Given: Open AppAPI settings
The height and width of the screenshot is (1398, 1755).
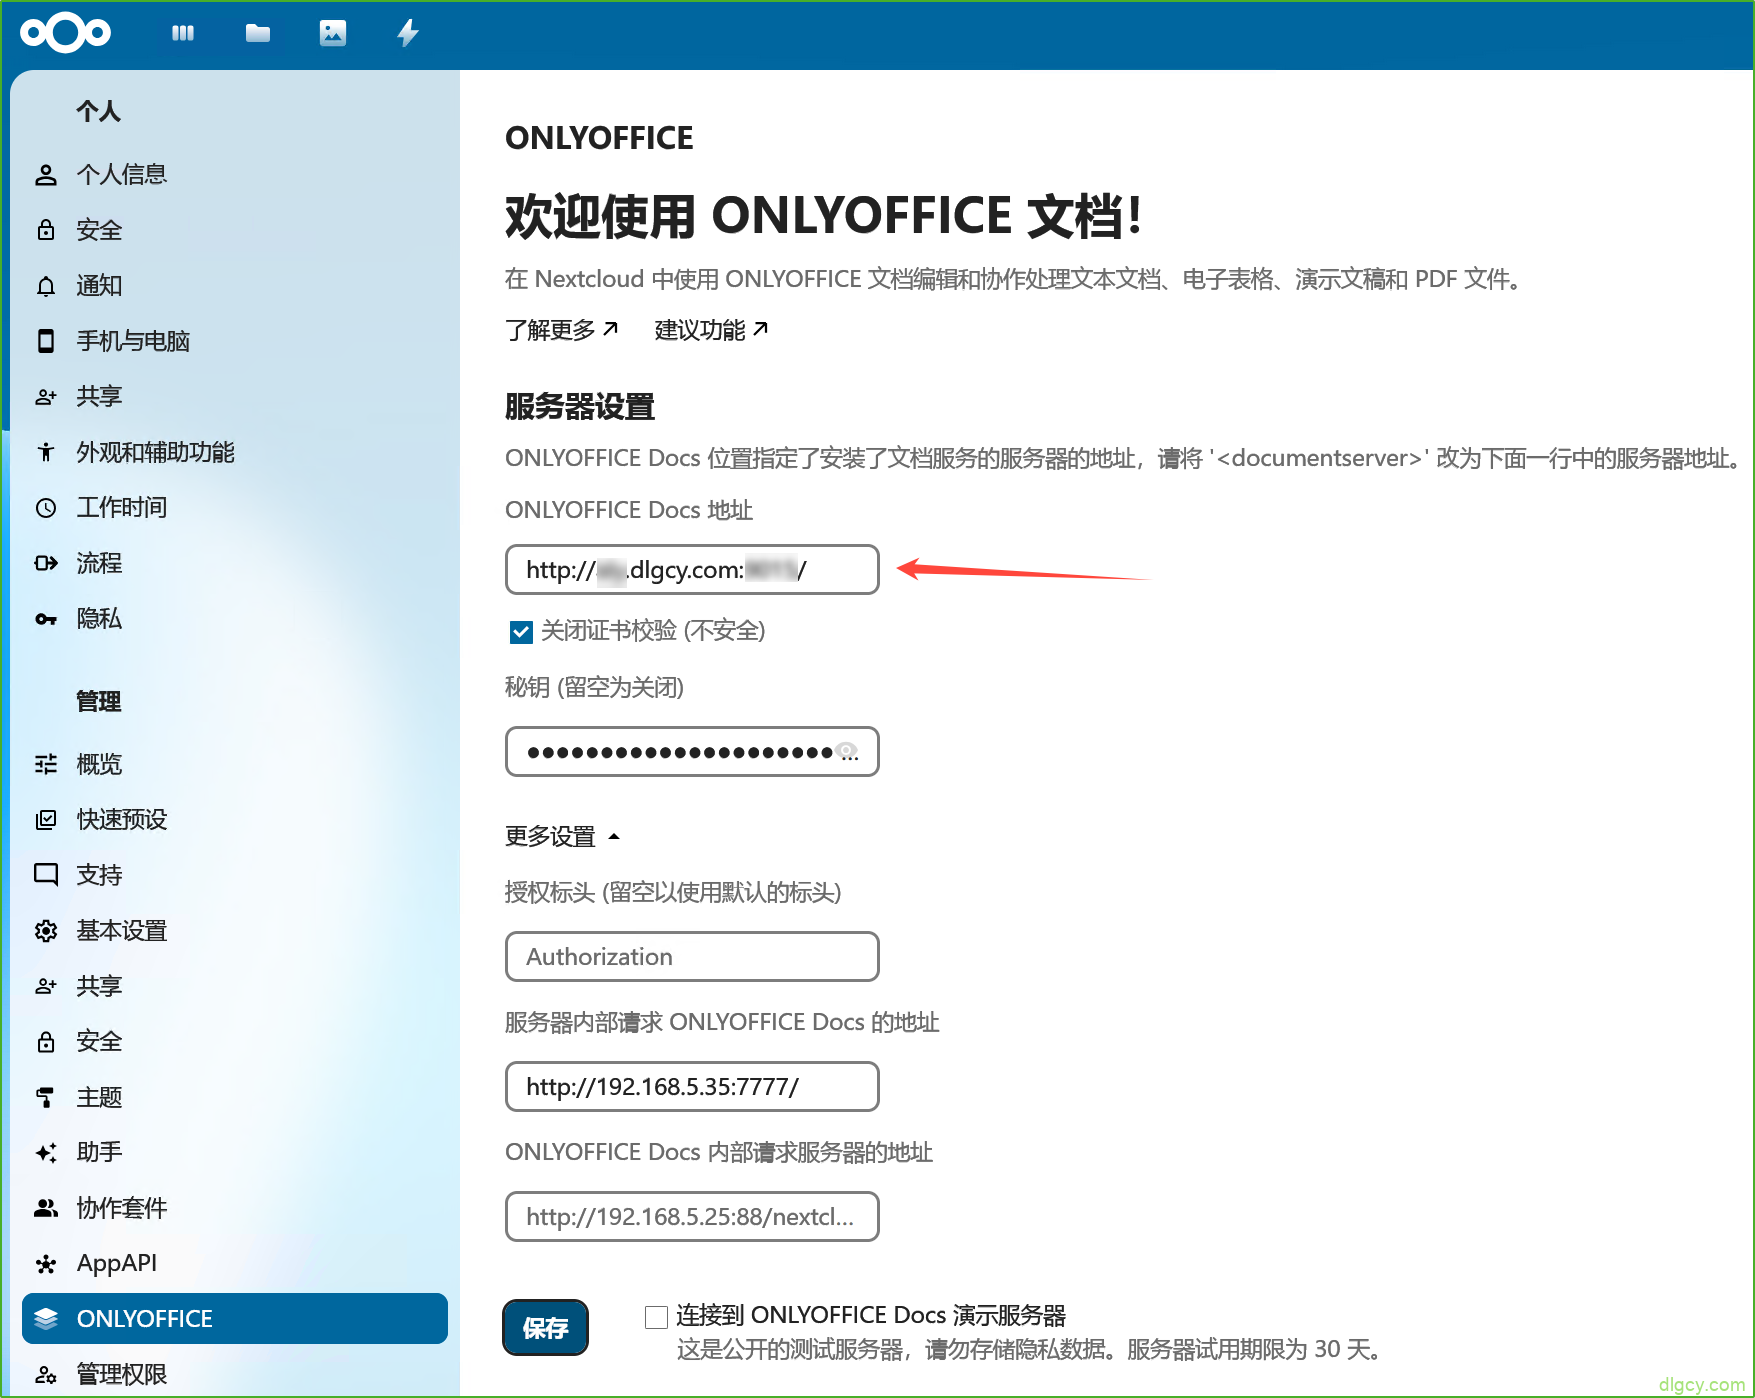Looking at the screenshot, I should [x=235, y=1264].
